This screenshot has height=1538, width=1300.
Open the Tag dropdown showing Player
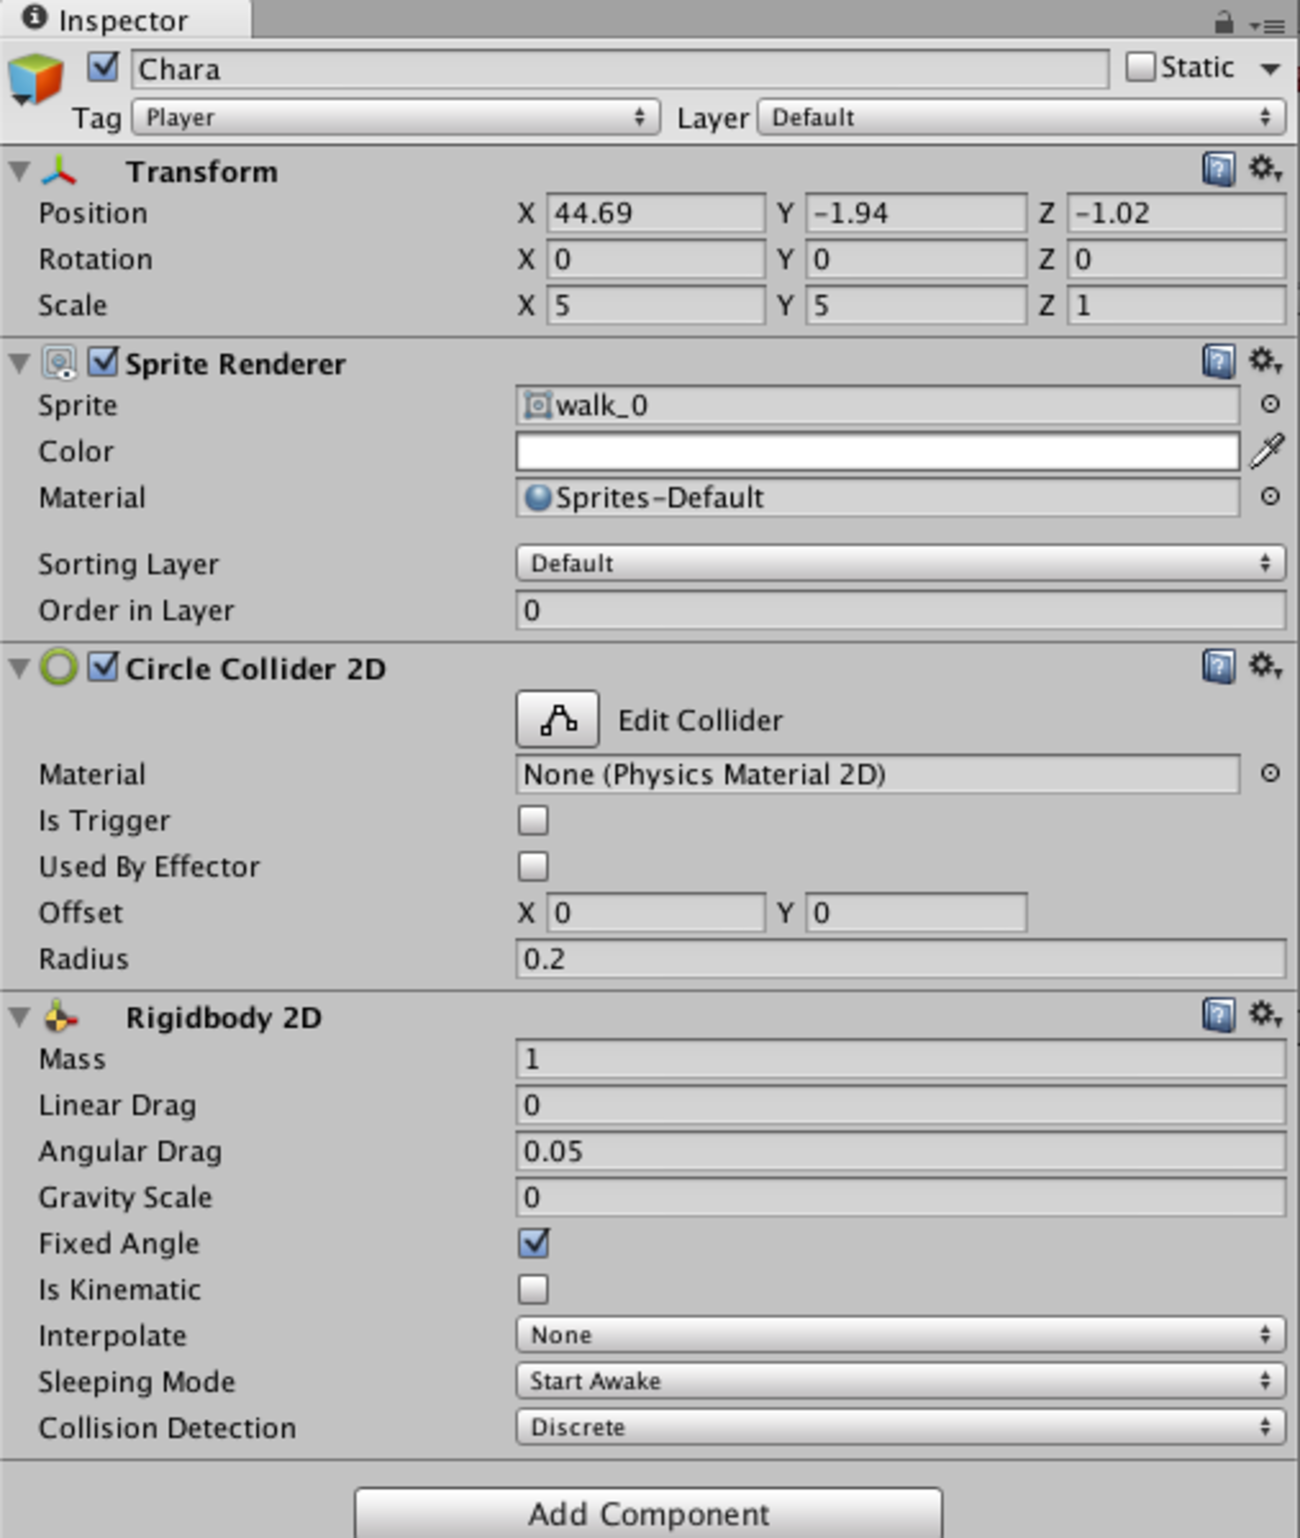(x=396, y=117)
